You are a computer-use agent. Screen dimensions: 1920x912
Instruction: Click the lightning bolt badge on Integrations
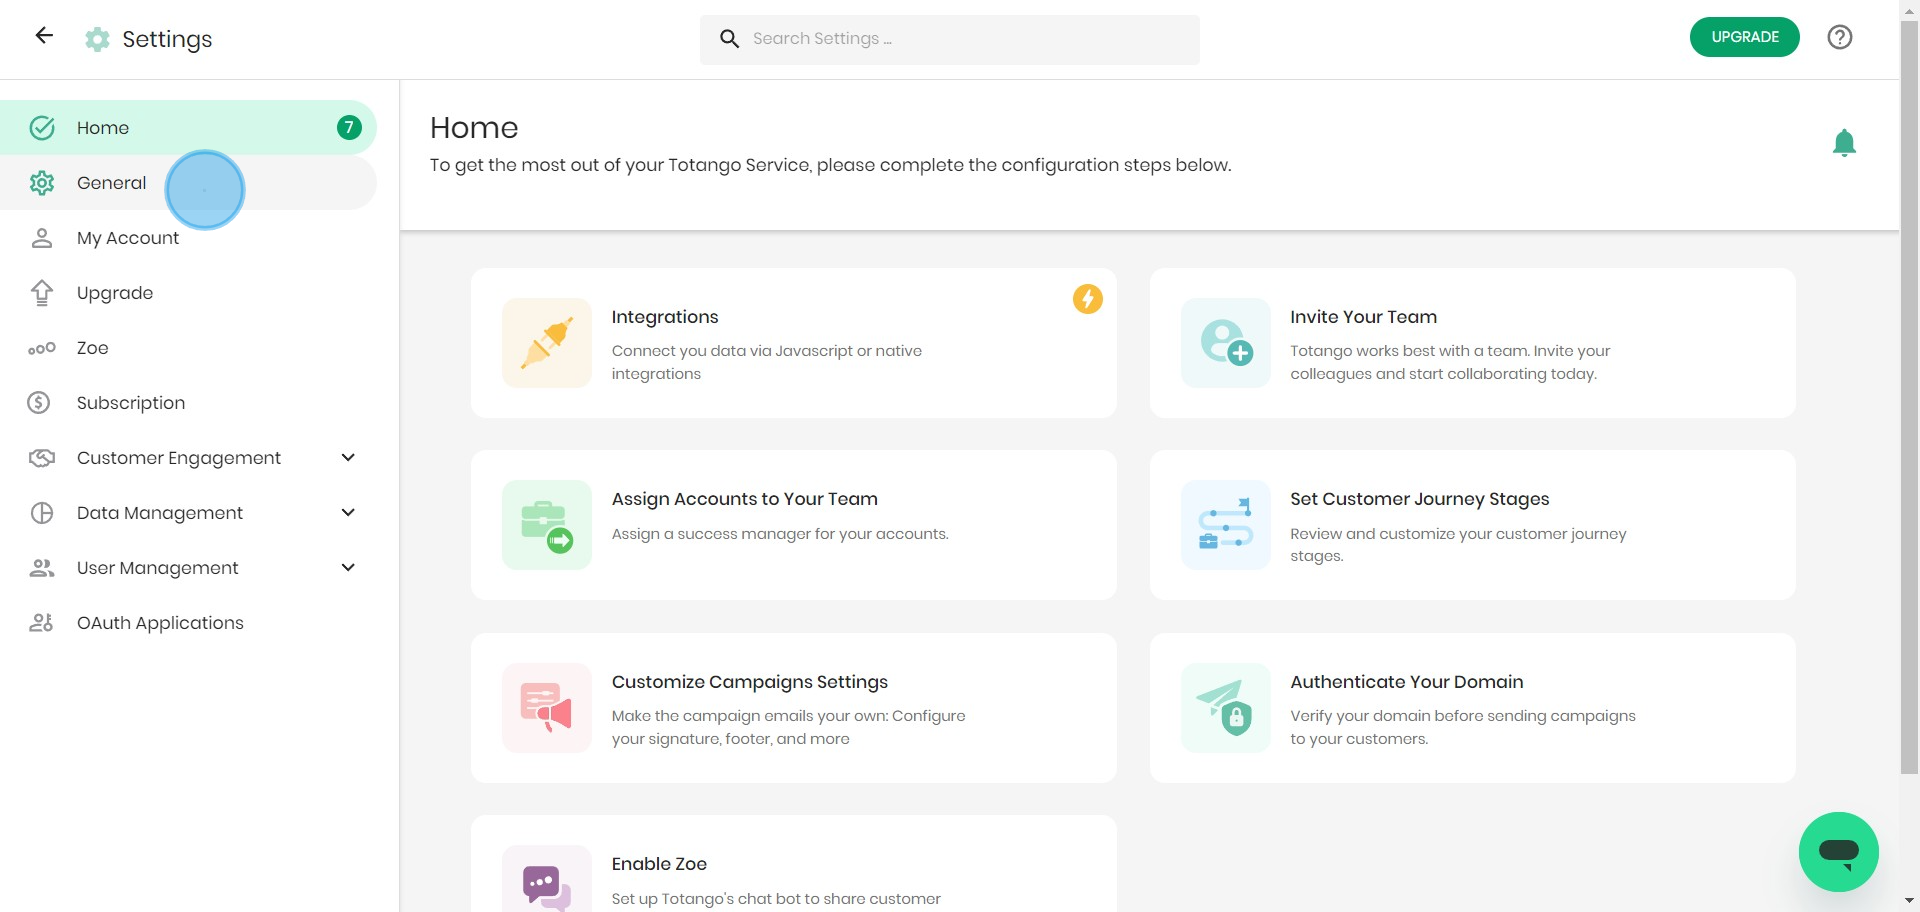1088,299
